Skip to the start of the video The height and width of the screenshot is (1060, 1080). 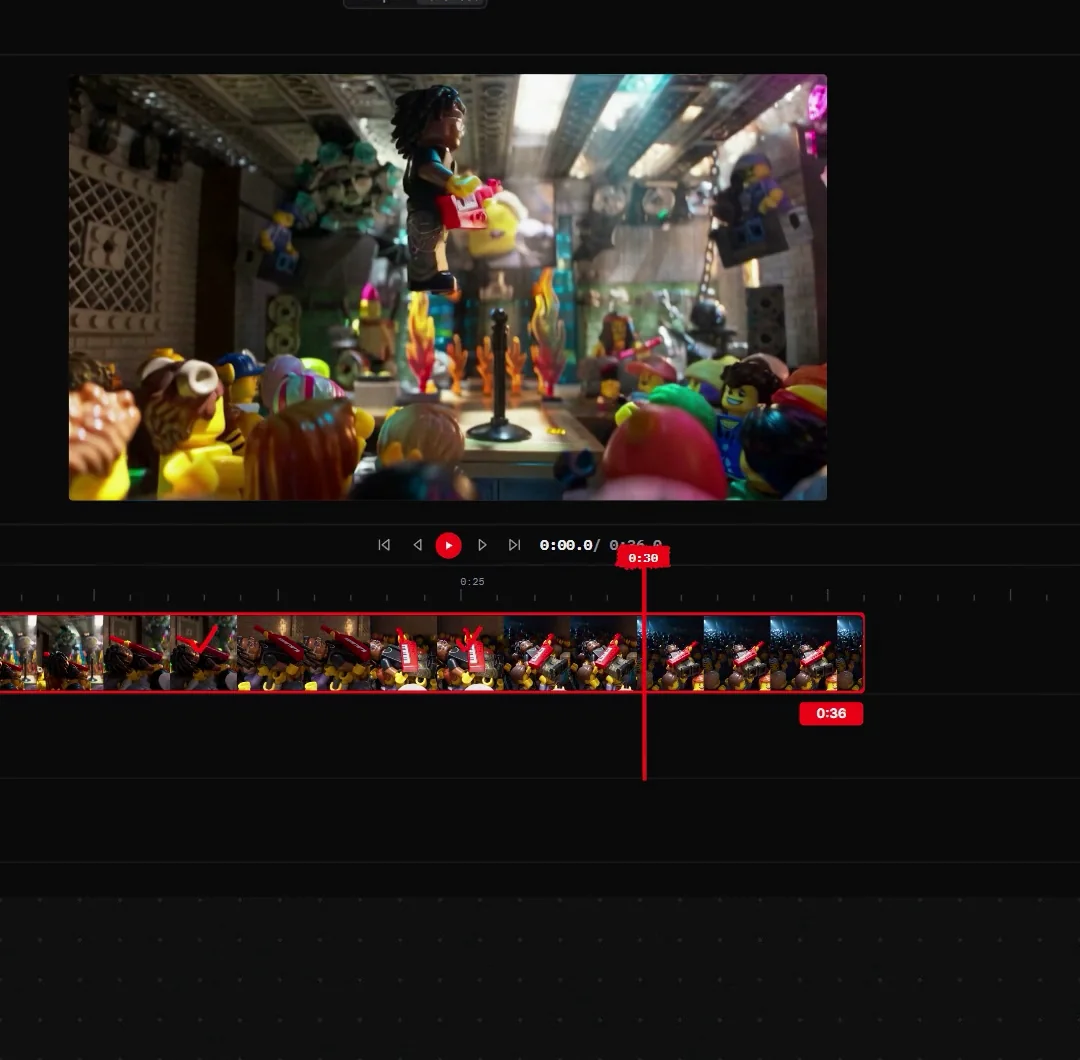tap(384, 545)
